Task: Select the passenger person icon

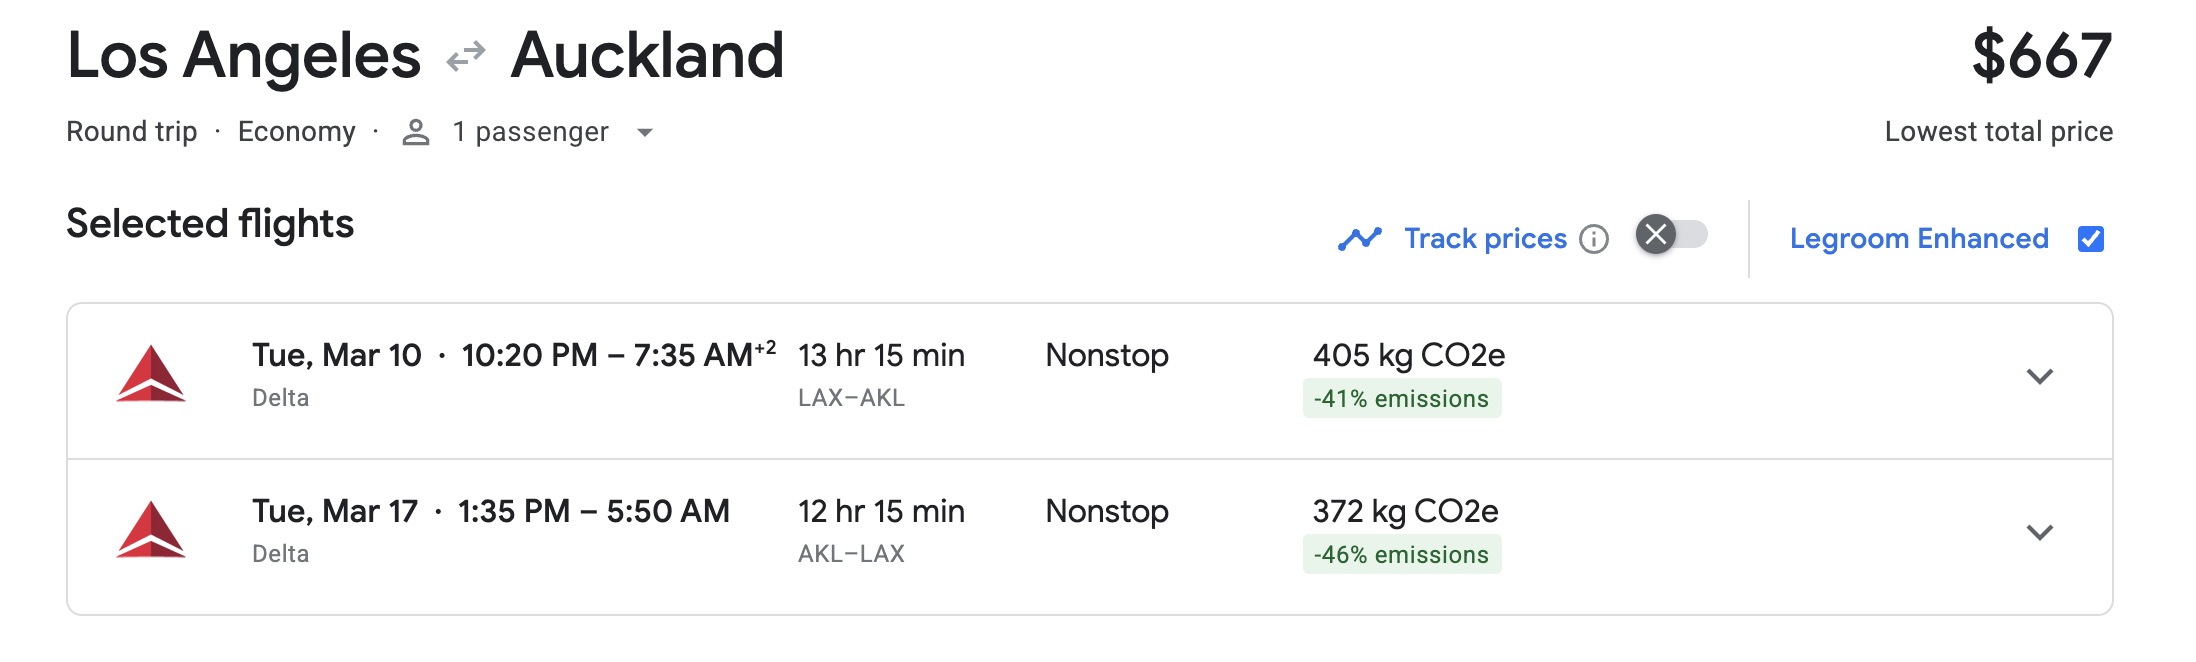Action: tap(414, 131)
